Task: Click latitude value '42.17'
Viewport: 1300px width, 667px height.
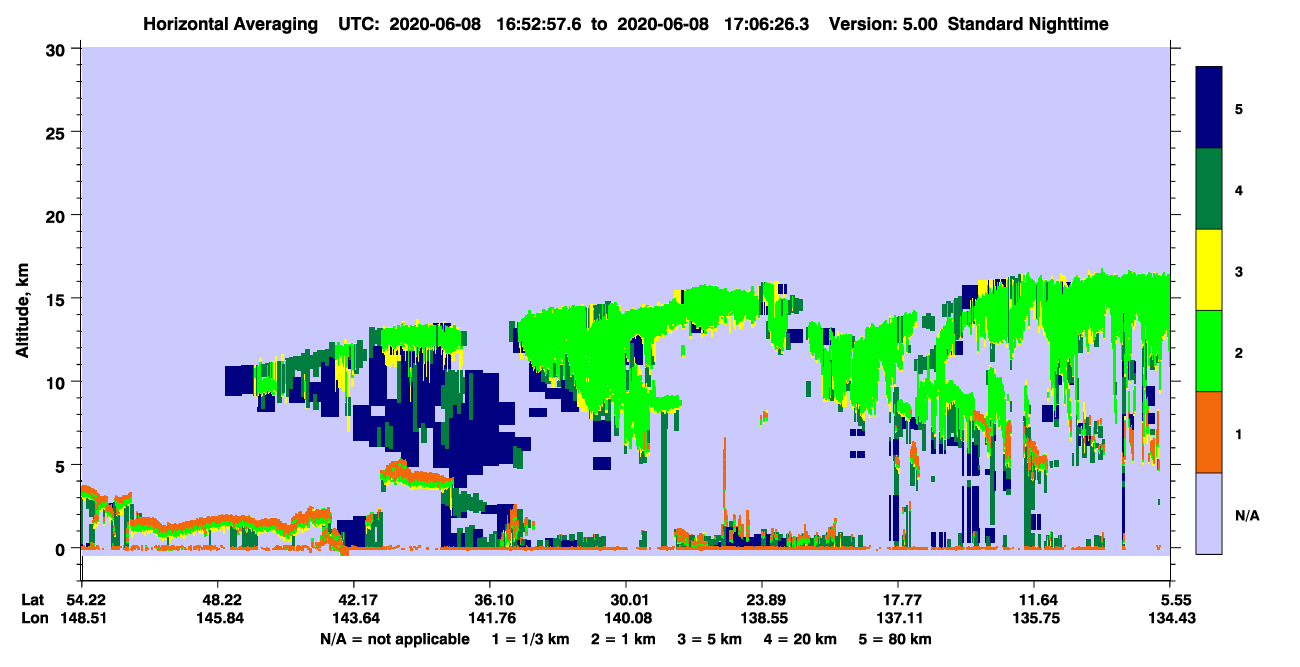Action: click(x=353, y=600)
